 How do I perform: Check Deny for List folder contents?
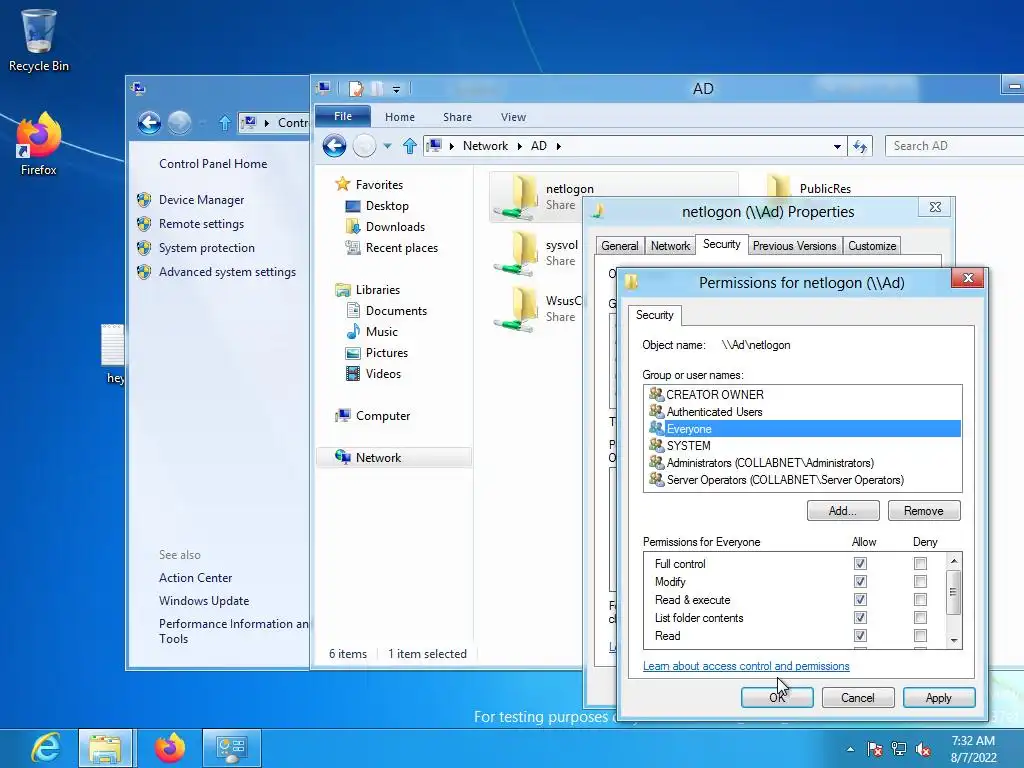pos(920,617)
